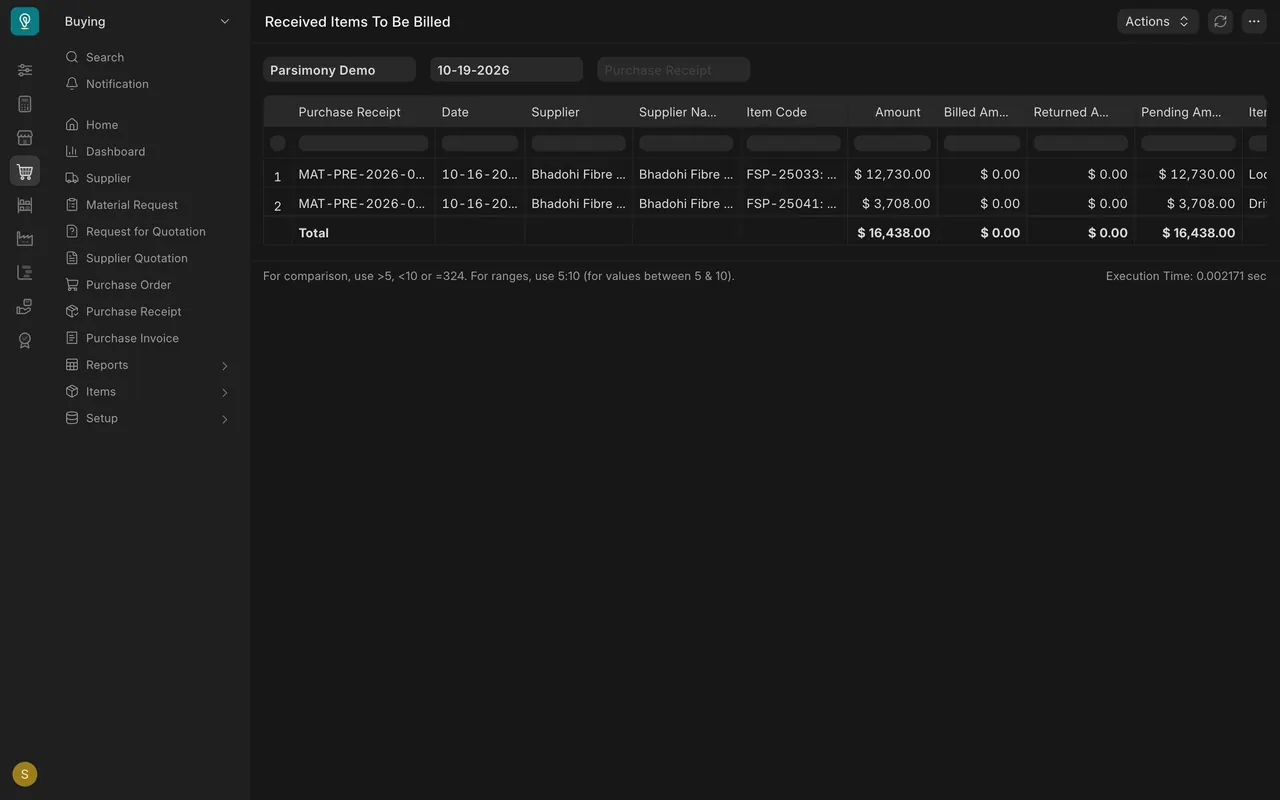
Task: Open Search in the sidebar
Action: point(147,57)
